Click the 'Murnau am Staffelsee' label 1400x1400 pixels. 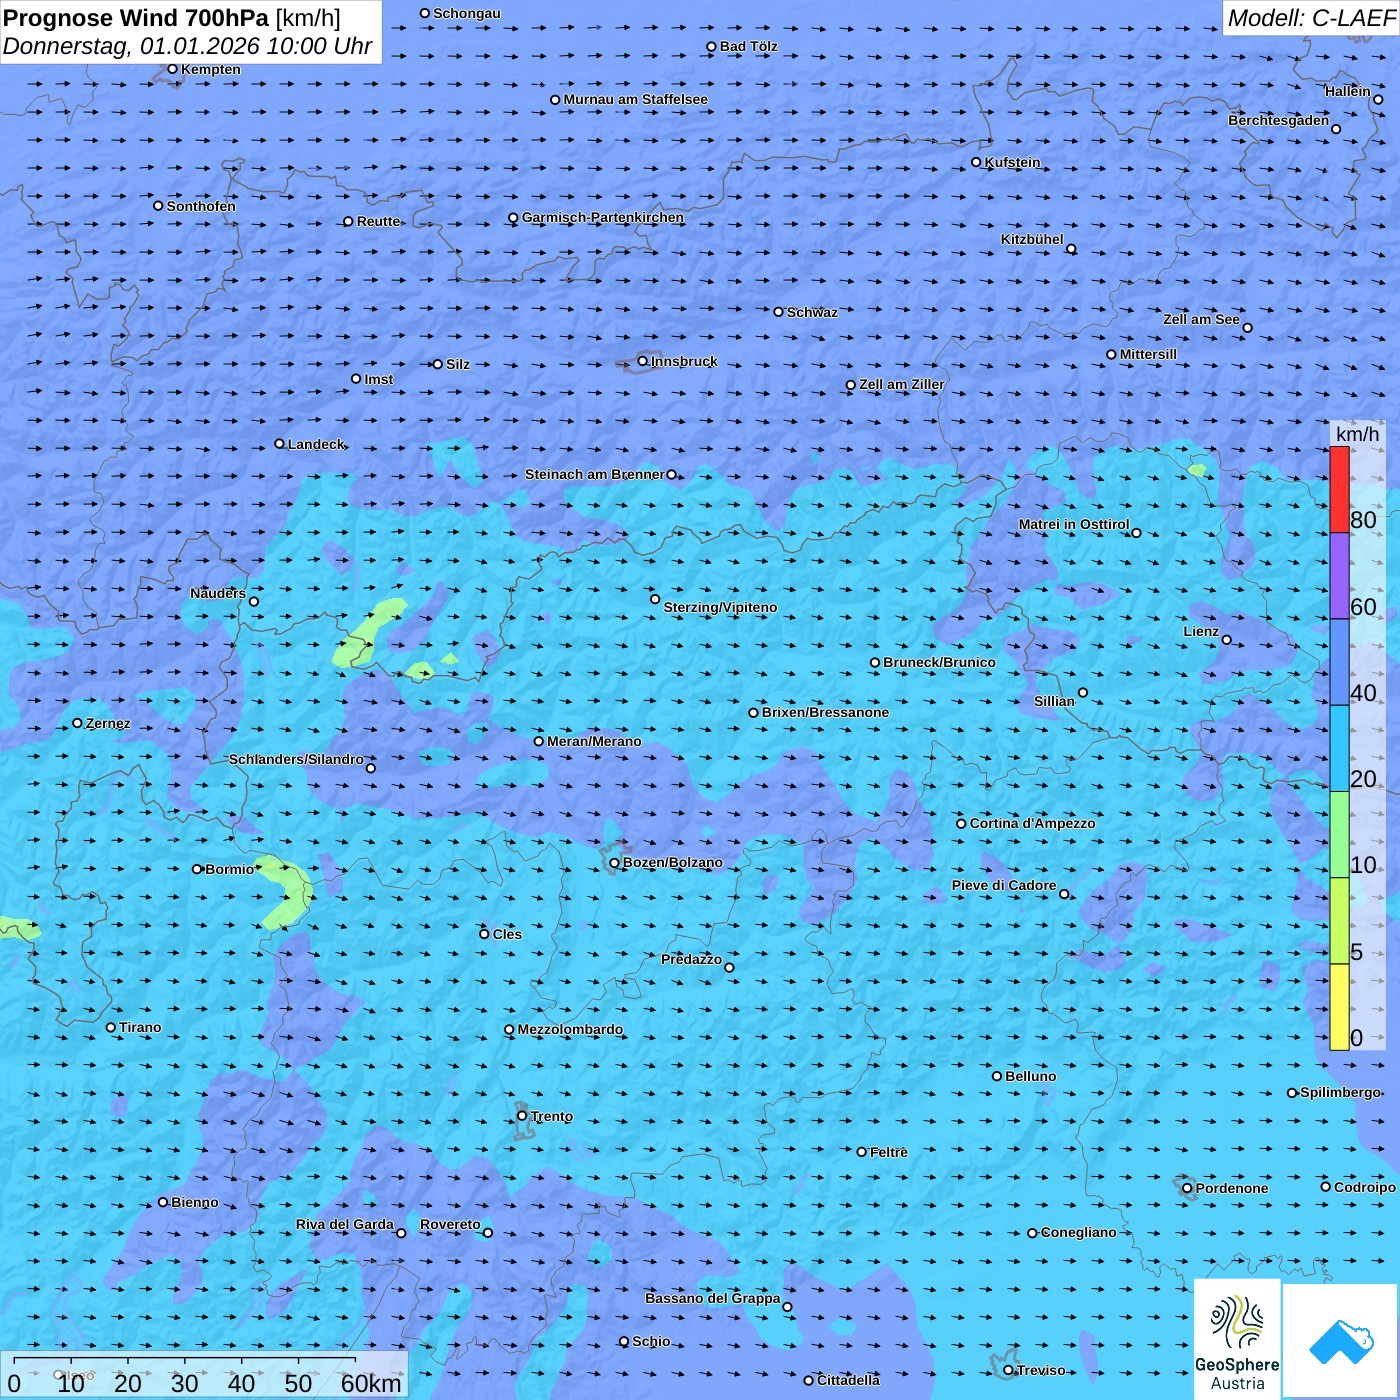coord(636,99)
